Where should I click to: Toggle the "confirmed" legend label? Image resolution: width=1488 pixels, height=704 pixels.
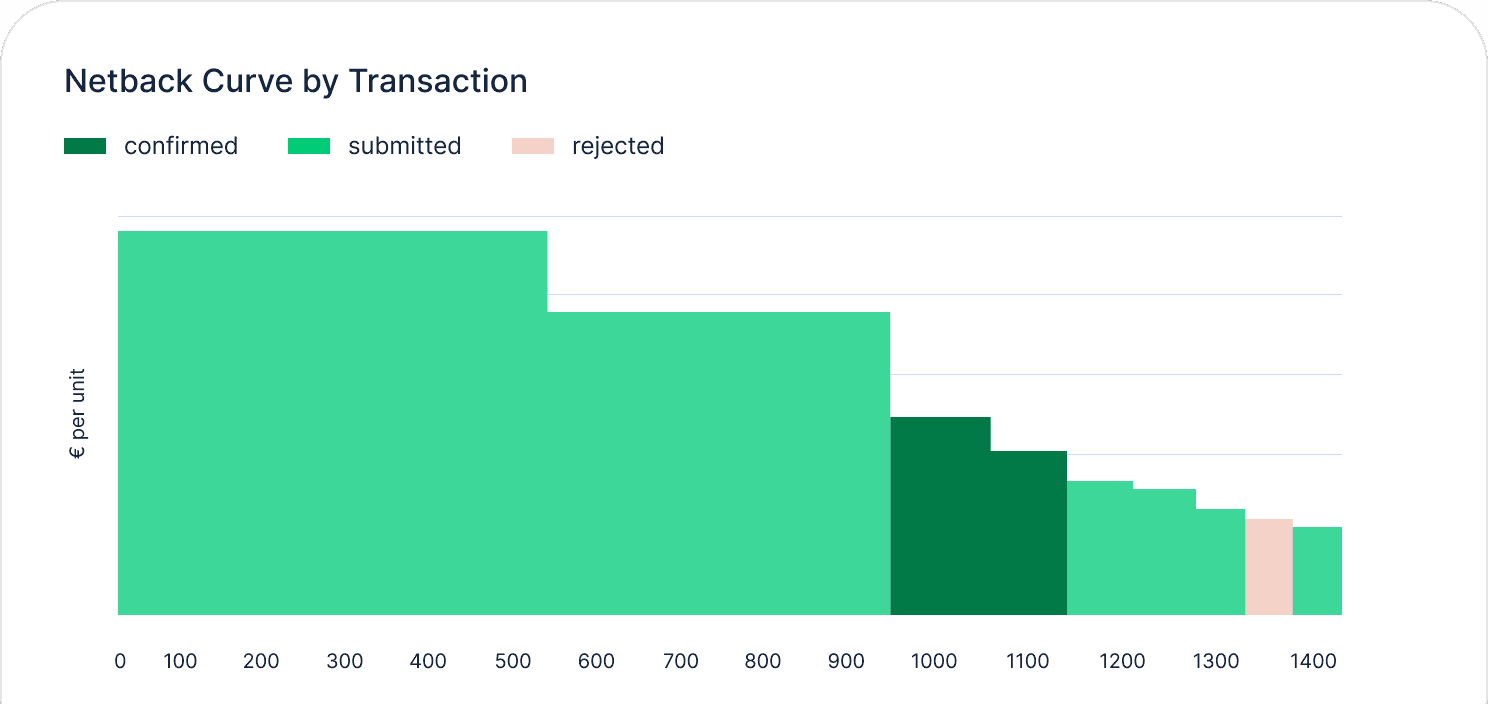181,146
